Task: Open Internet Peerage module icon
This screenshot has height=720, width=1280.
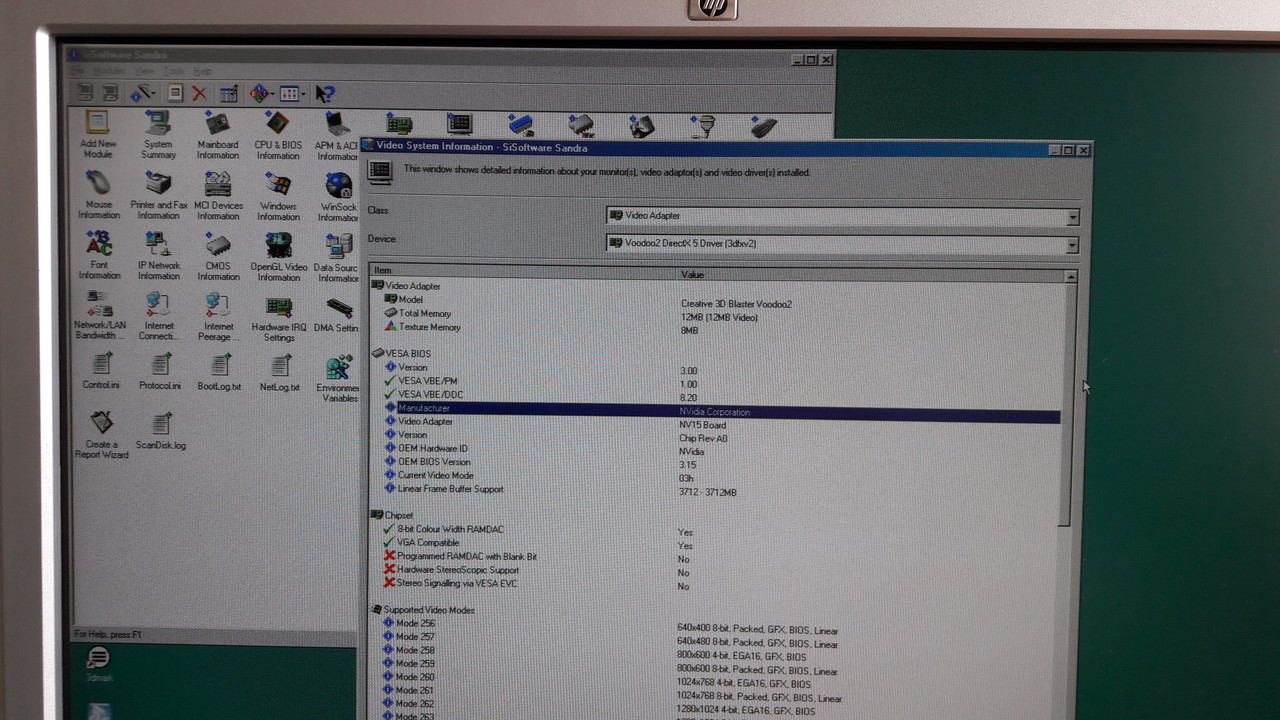Action: point(218,316)
